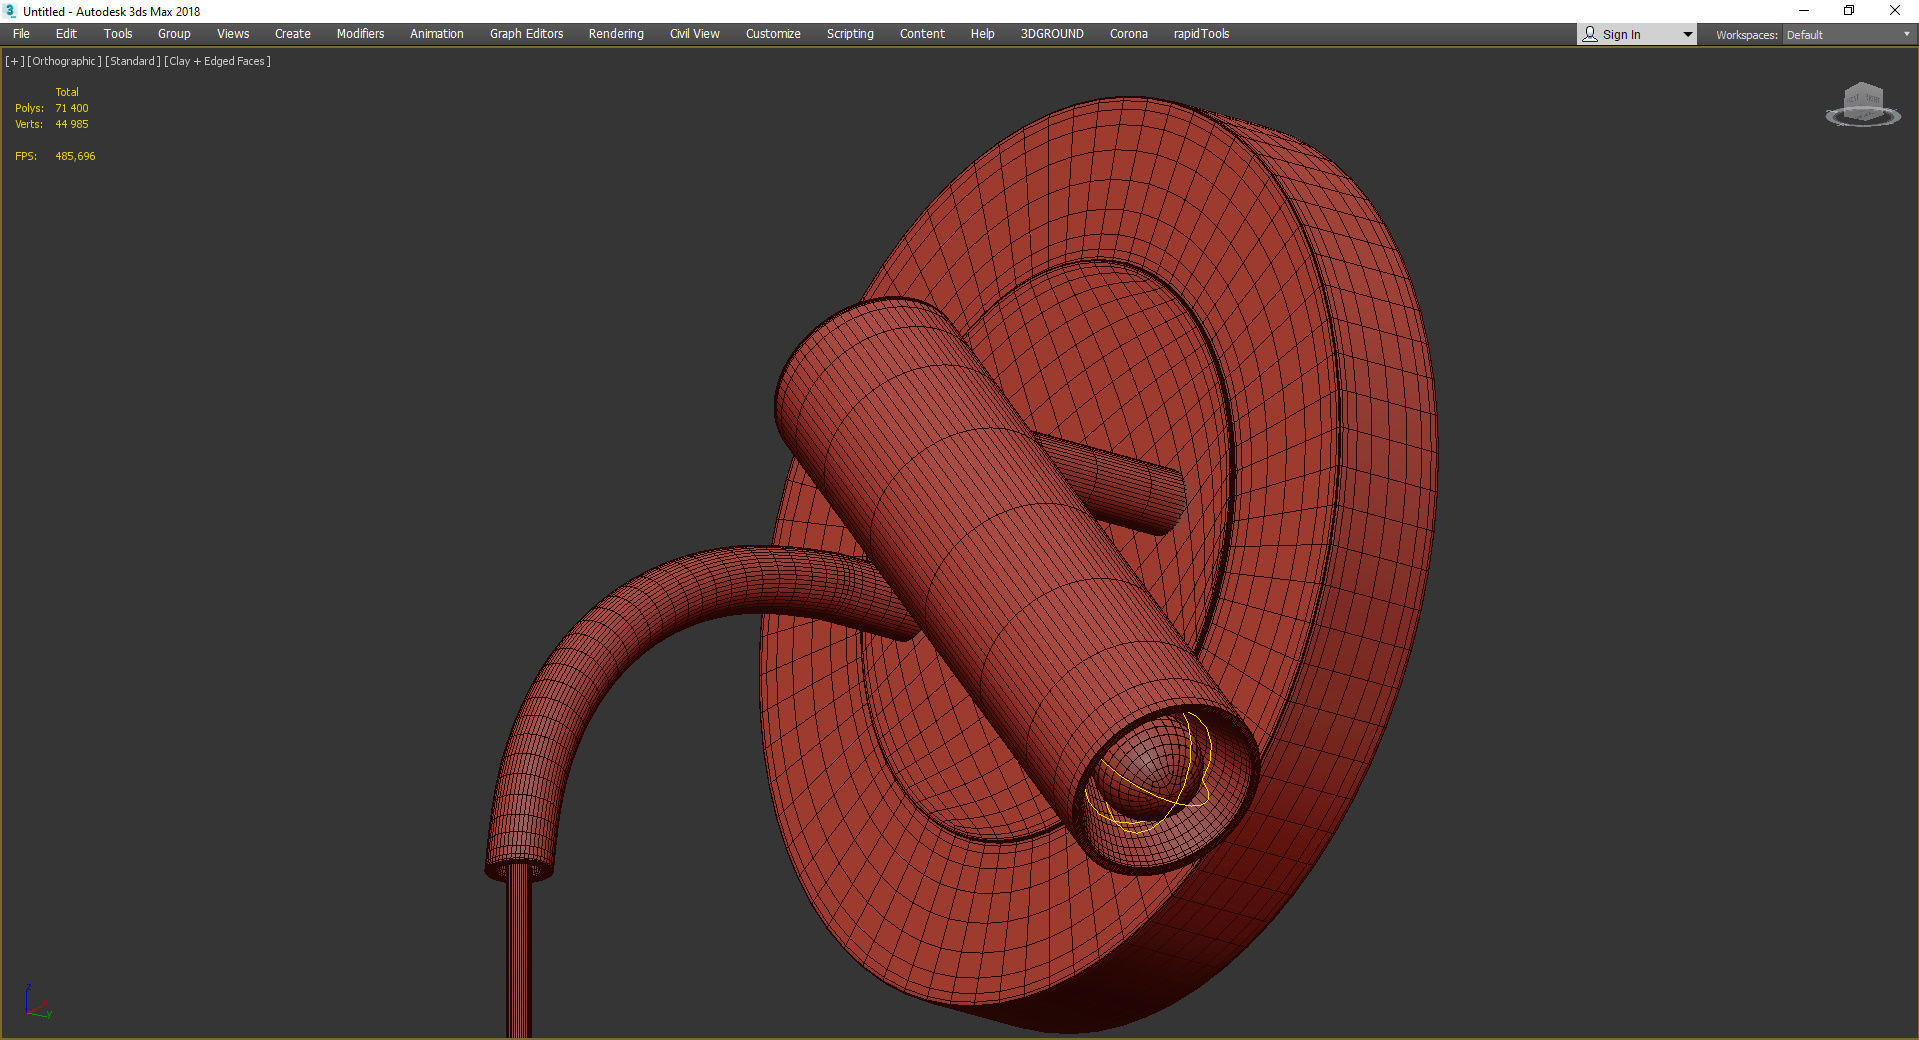
Task: Click the Standard viewport quality label
Action: tap(132, 61)
